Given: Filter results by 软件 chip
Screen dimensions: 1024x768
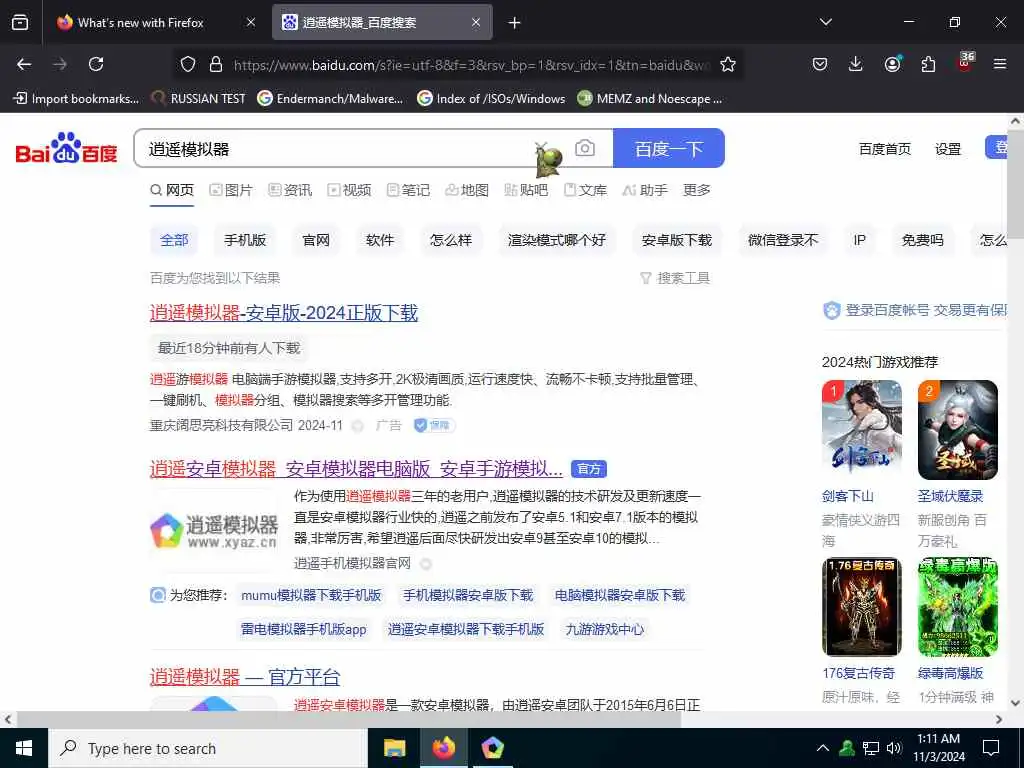Looking at the screenshot, I should pyautogui.click(x=380, y=240).
